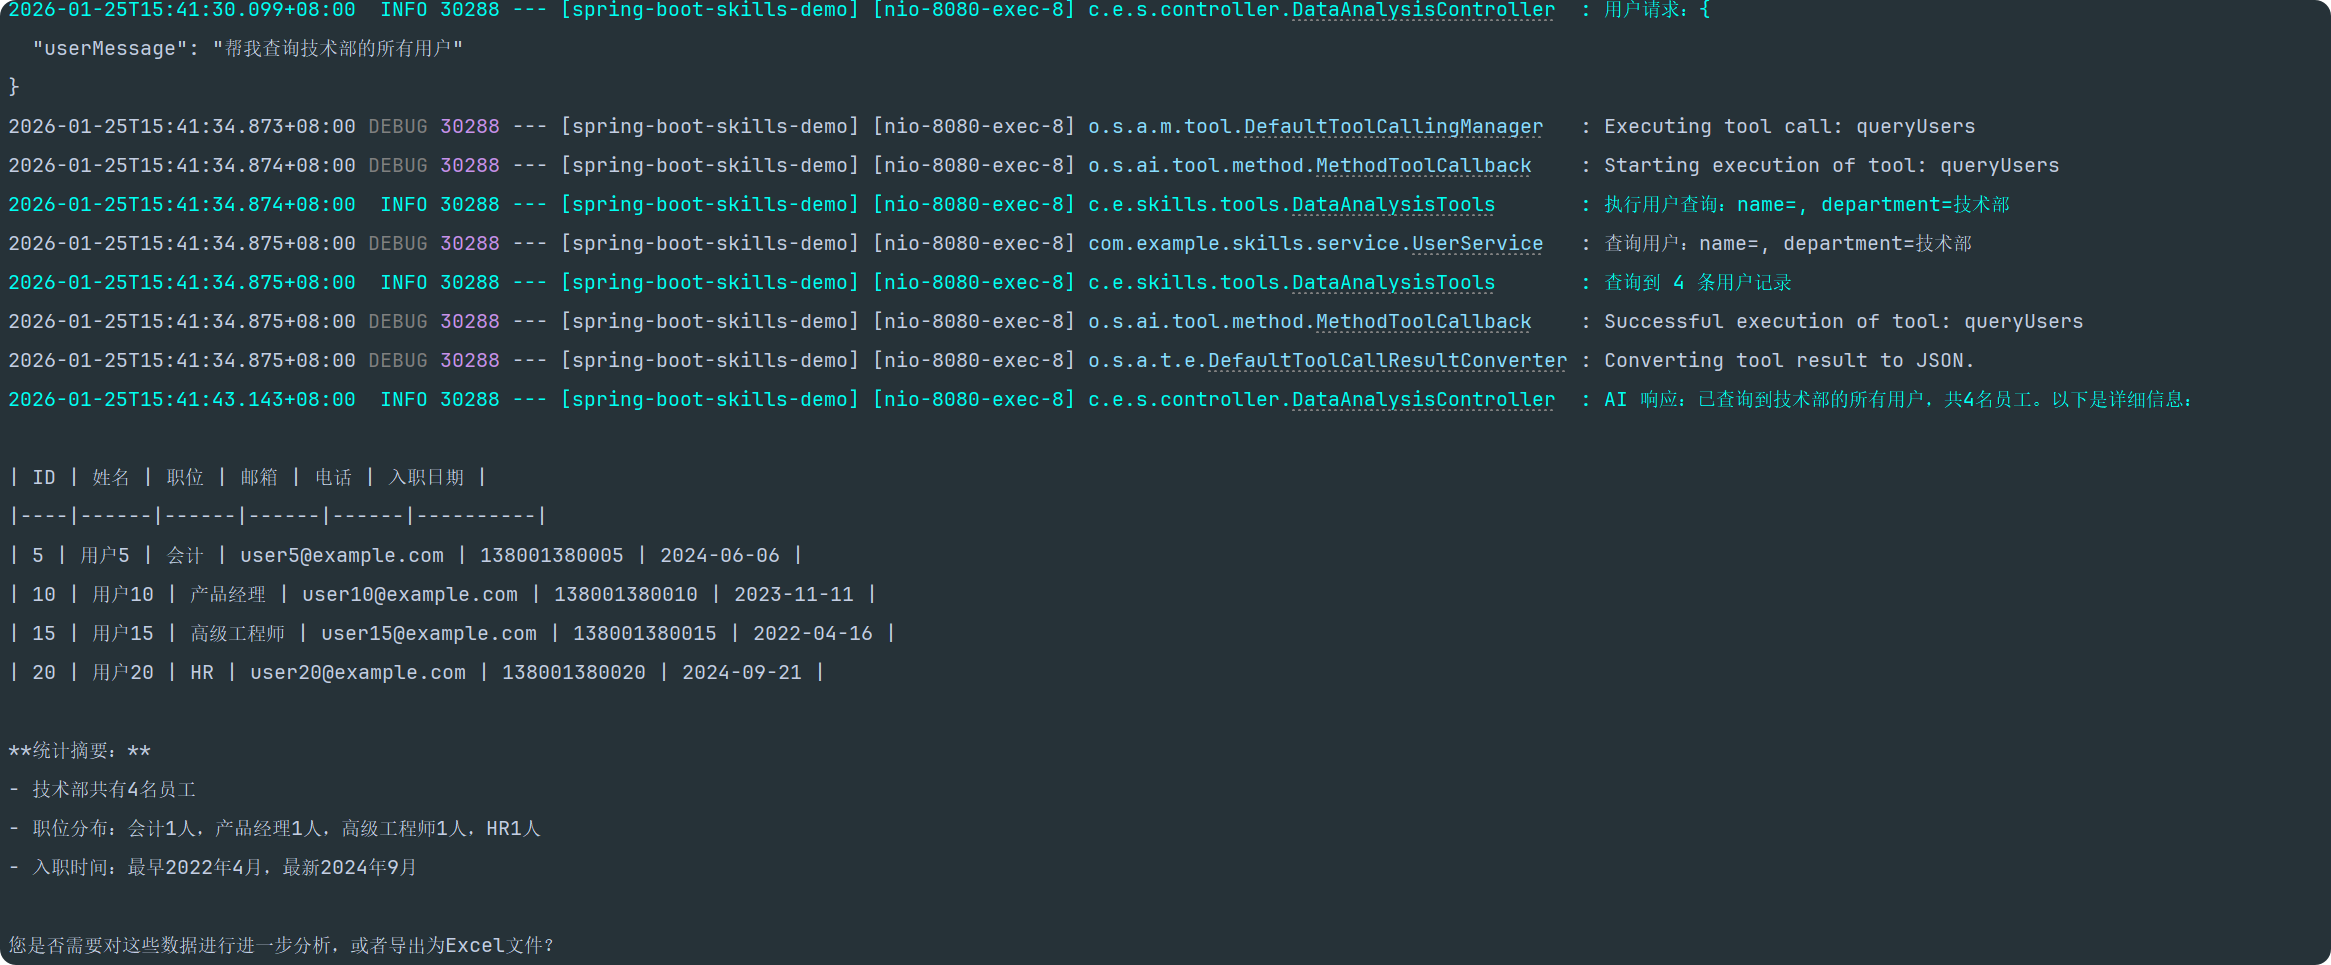This screenshot has height=965, width=2331.
Task: Click the user5@example.com email address
Action: (x=341, y=556)
